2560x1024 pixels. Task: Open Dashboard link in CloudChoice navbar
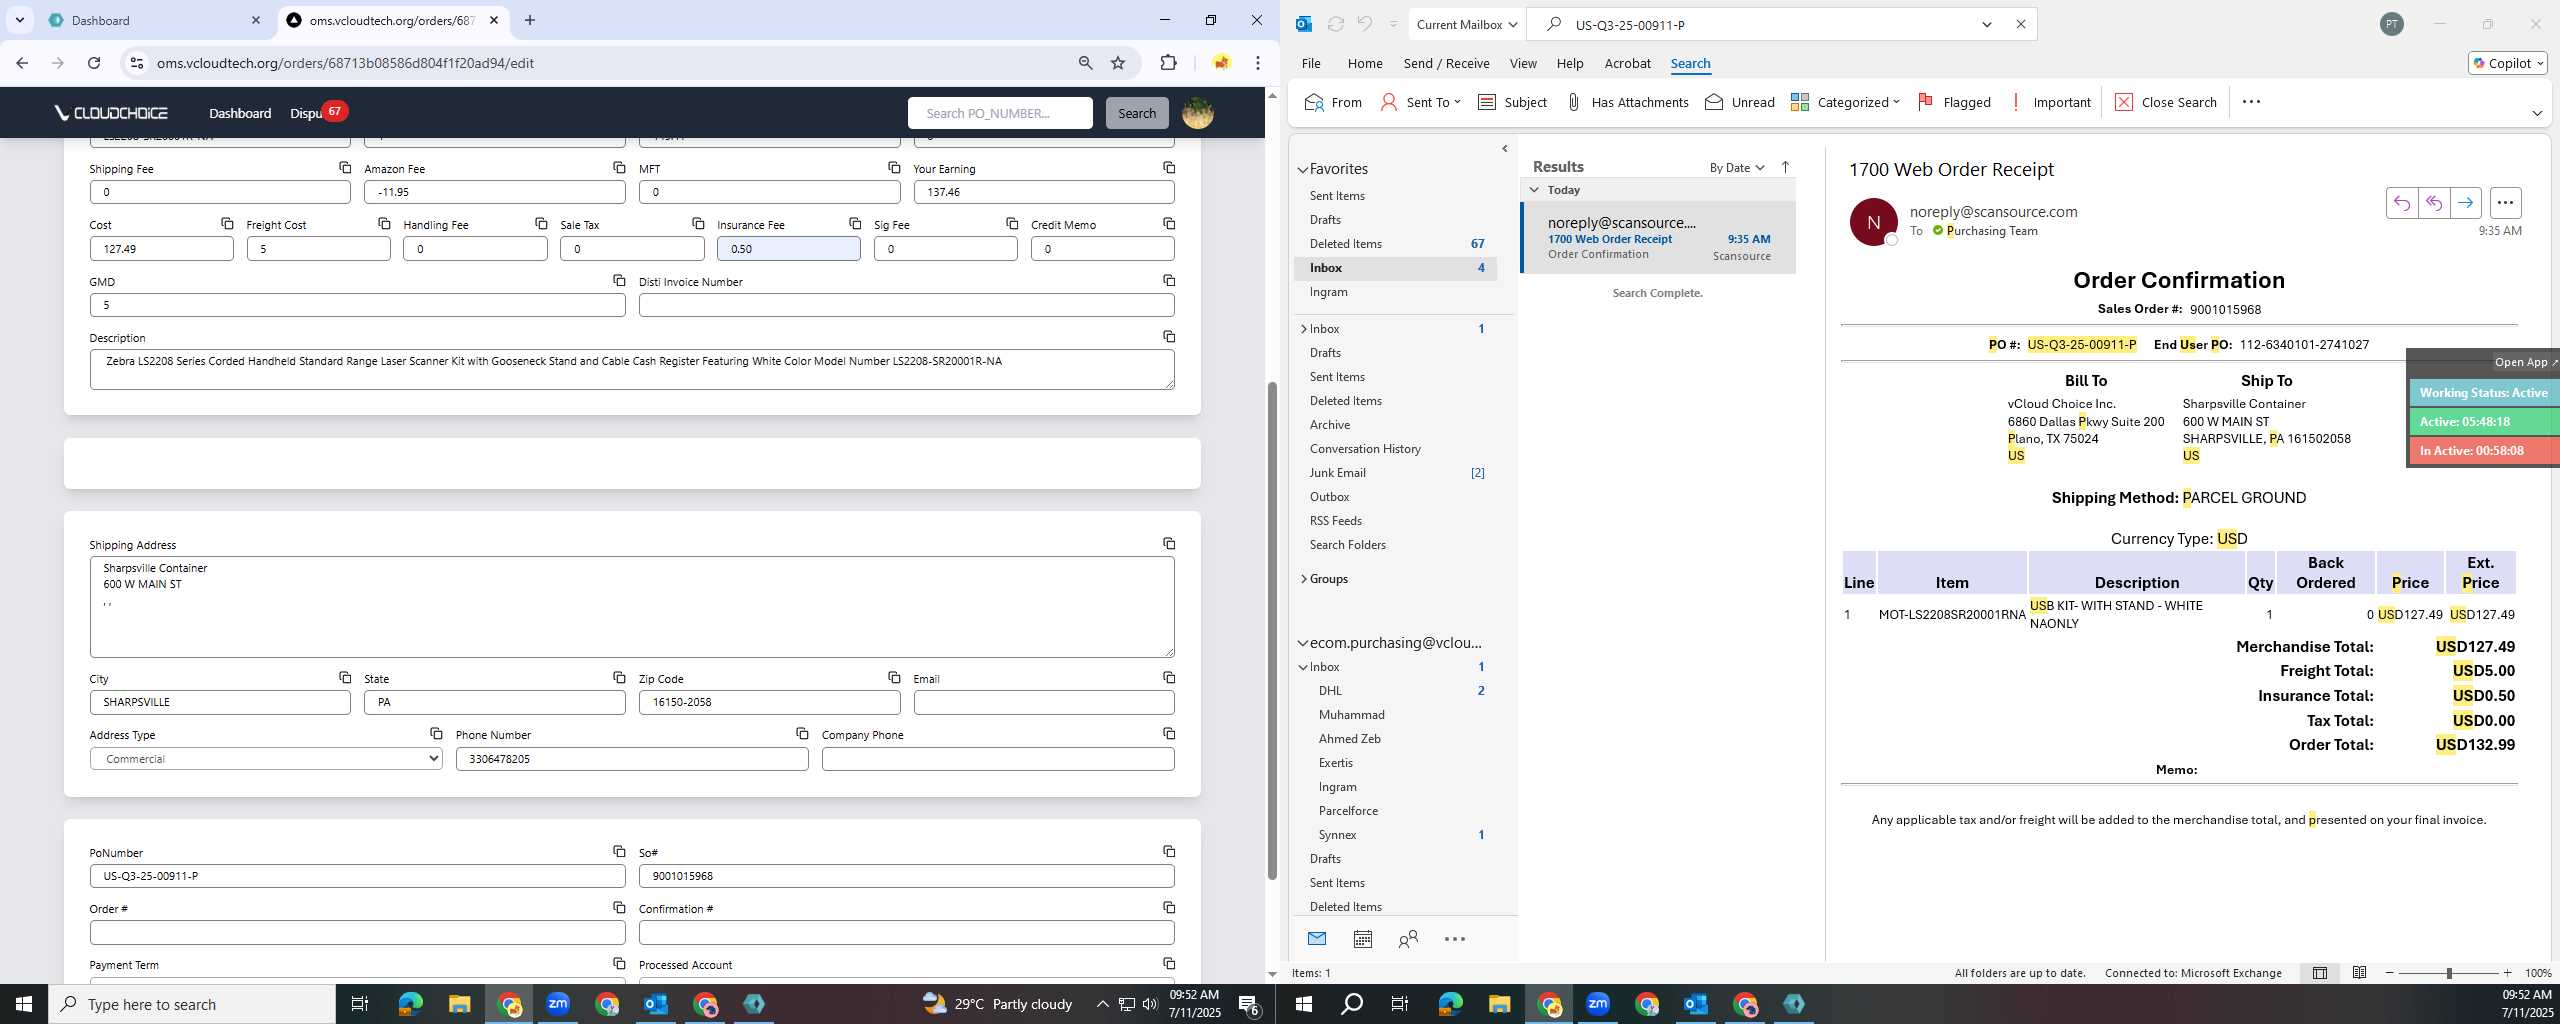[x=240, y=113]
